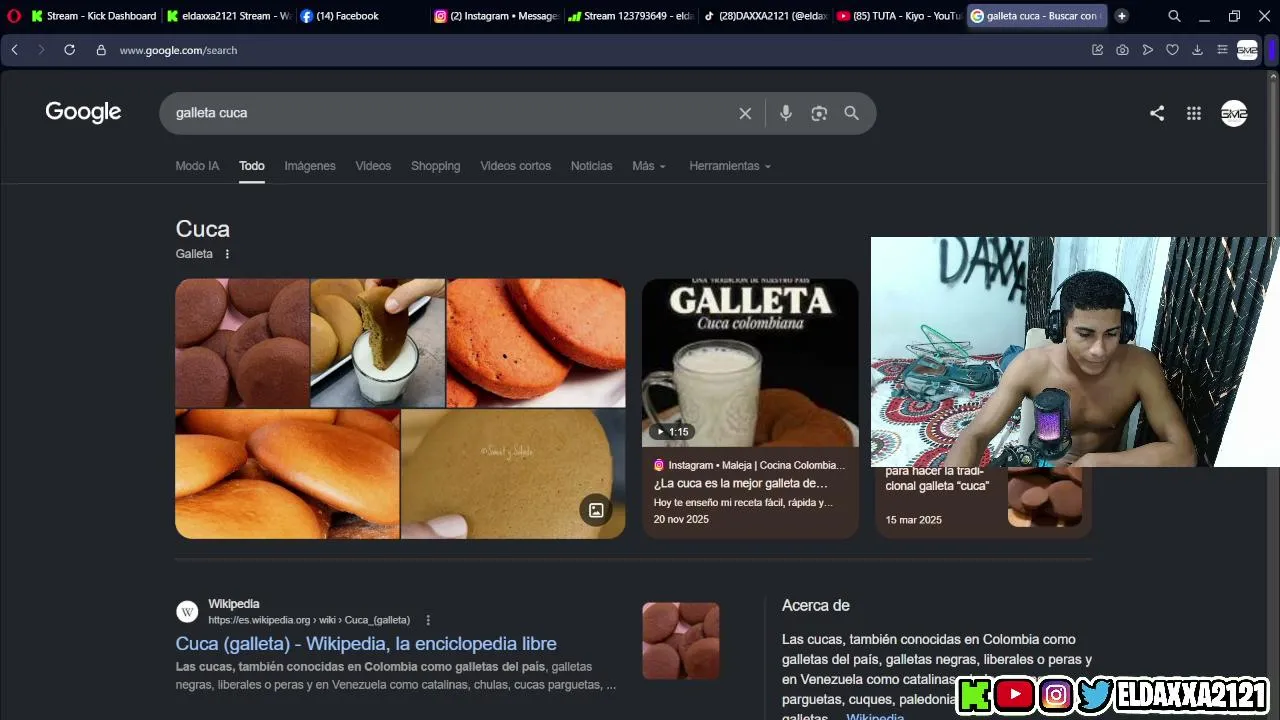Click the address bar URL www.google.com/search
1280x720 pixels.
coord(178,50)
